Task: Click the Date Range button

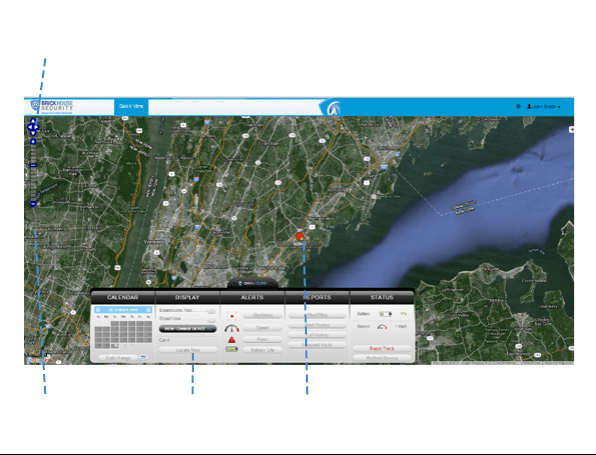Action: 118,358
